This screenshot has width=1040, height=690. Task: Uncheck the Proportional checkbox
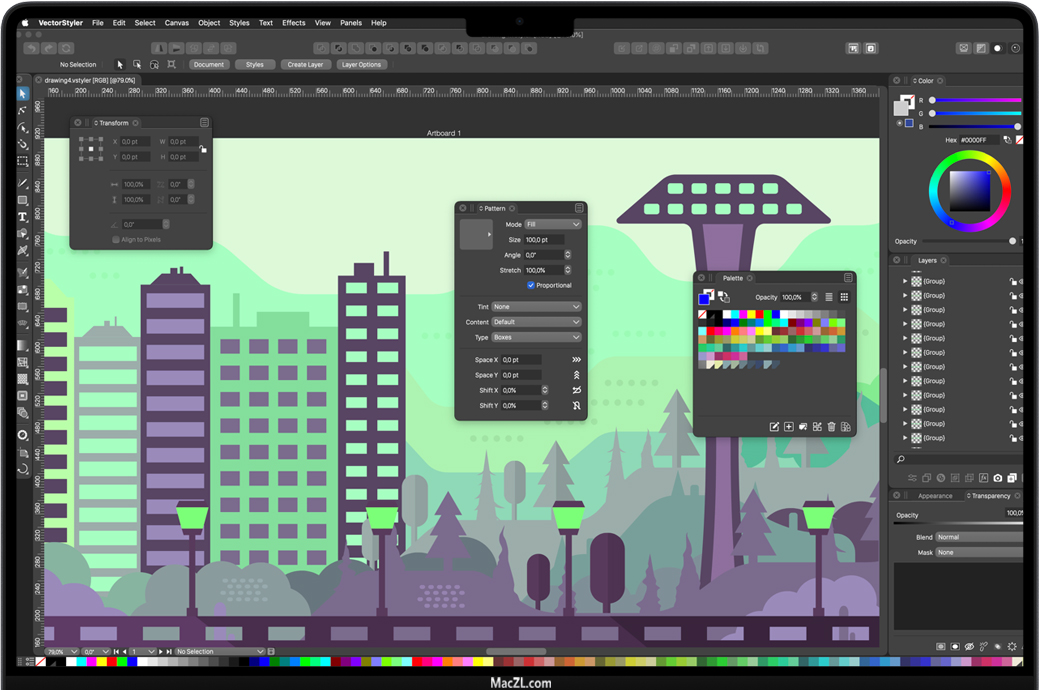[531, 285]
